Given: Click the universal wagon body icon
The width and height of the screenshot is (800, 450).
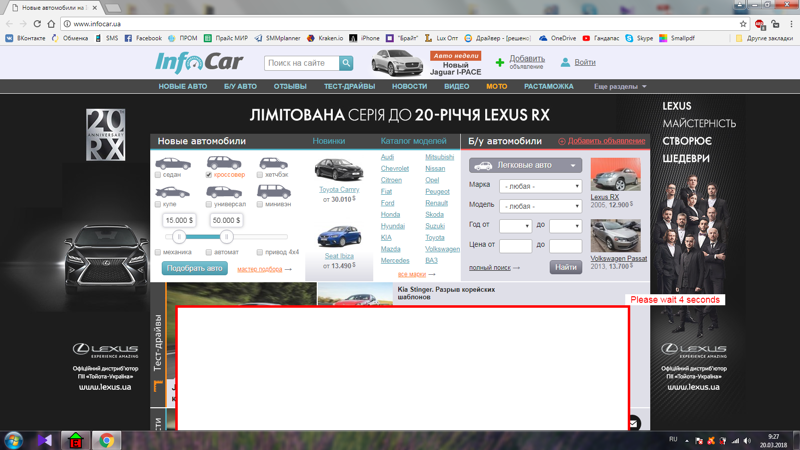Looking at the screenshot, I should tap(224, 192).
